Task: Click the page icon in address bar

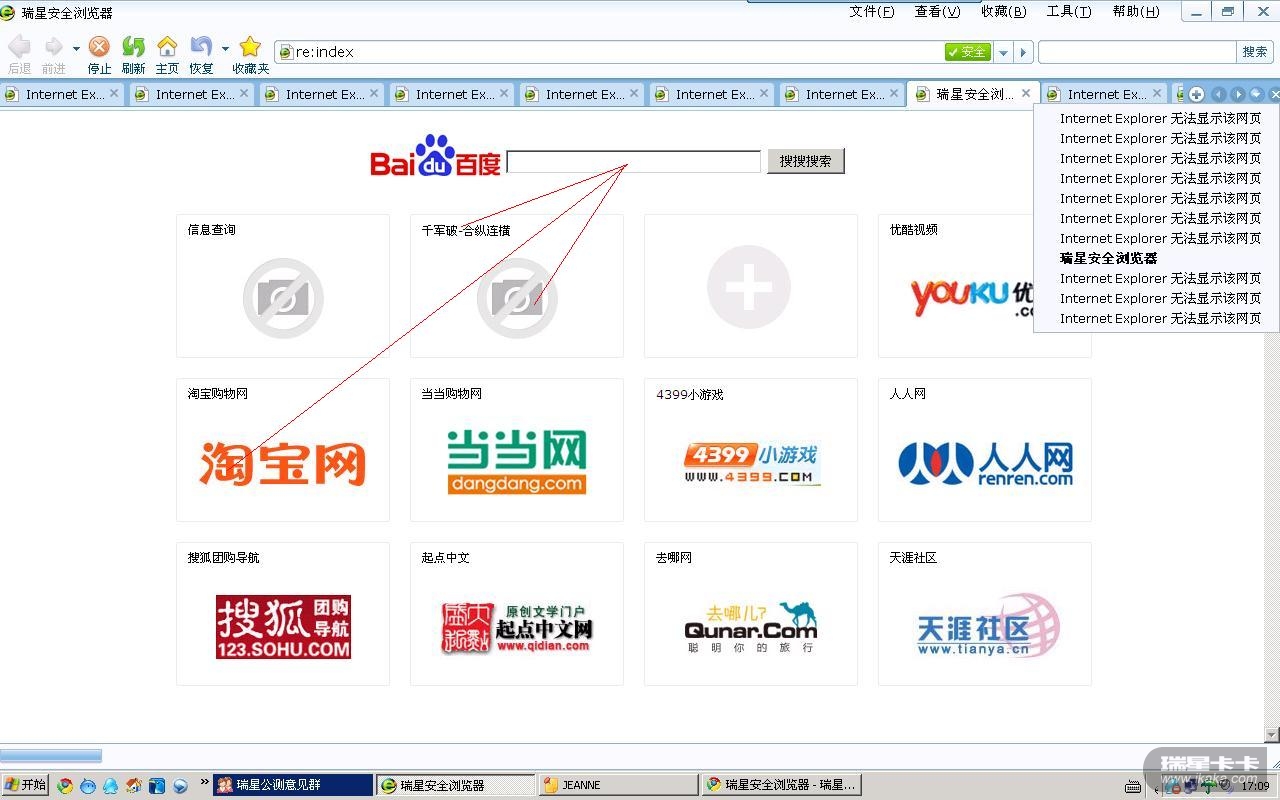Action: (286, 52)
